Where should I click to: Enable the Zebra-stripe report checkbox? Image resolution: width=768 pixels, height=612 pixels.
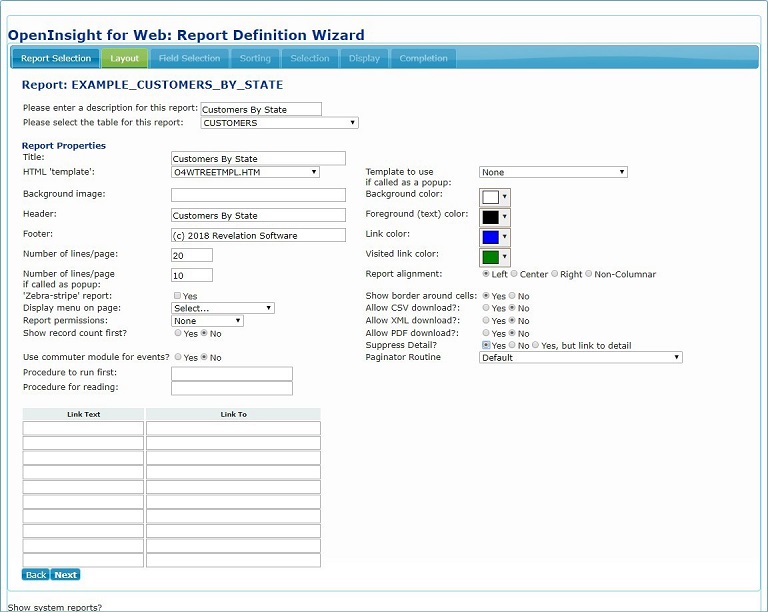pos(177,296)
